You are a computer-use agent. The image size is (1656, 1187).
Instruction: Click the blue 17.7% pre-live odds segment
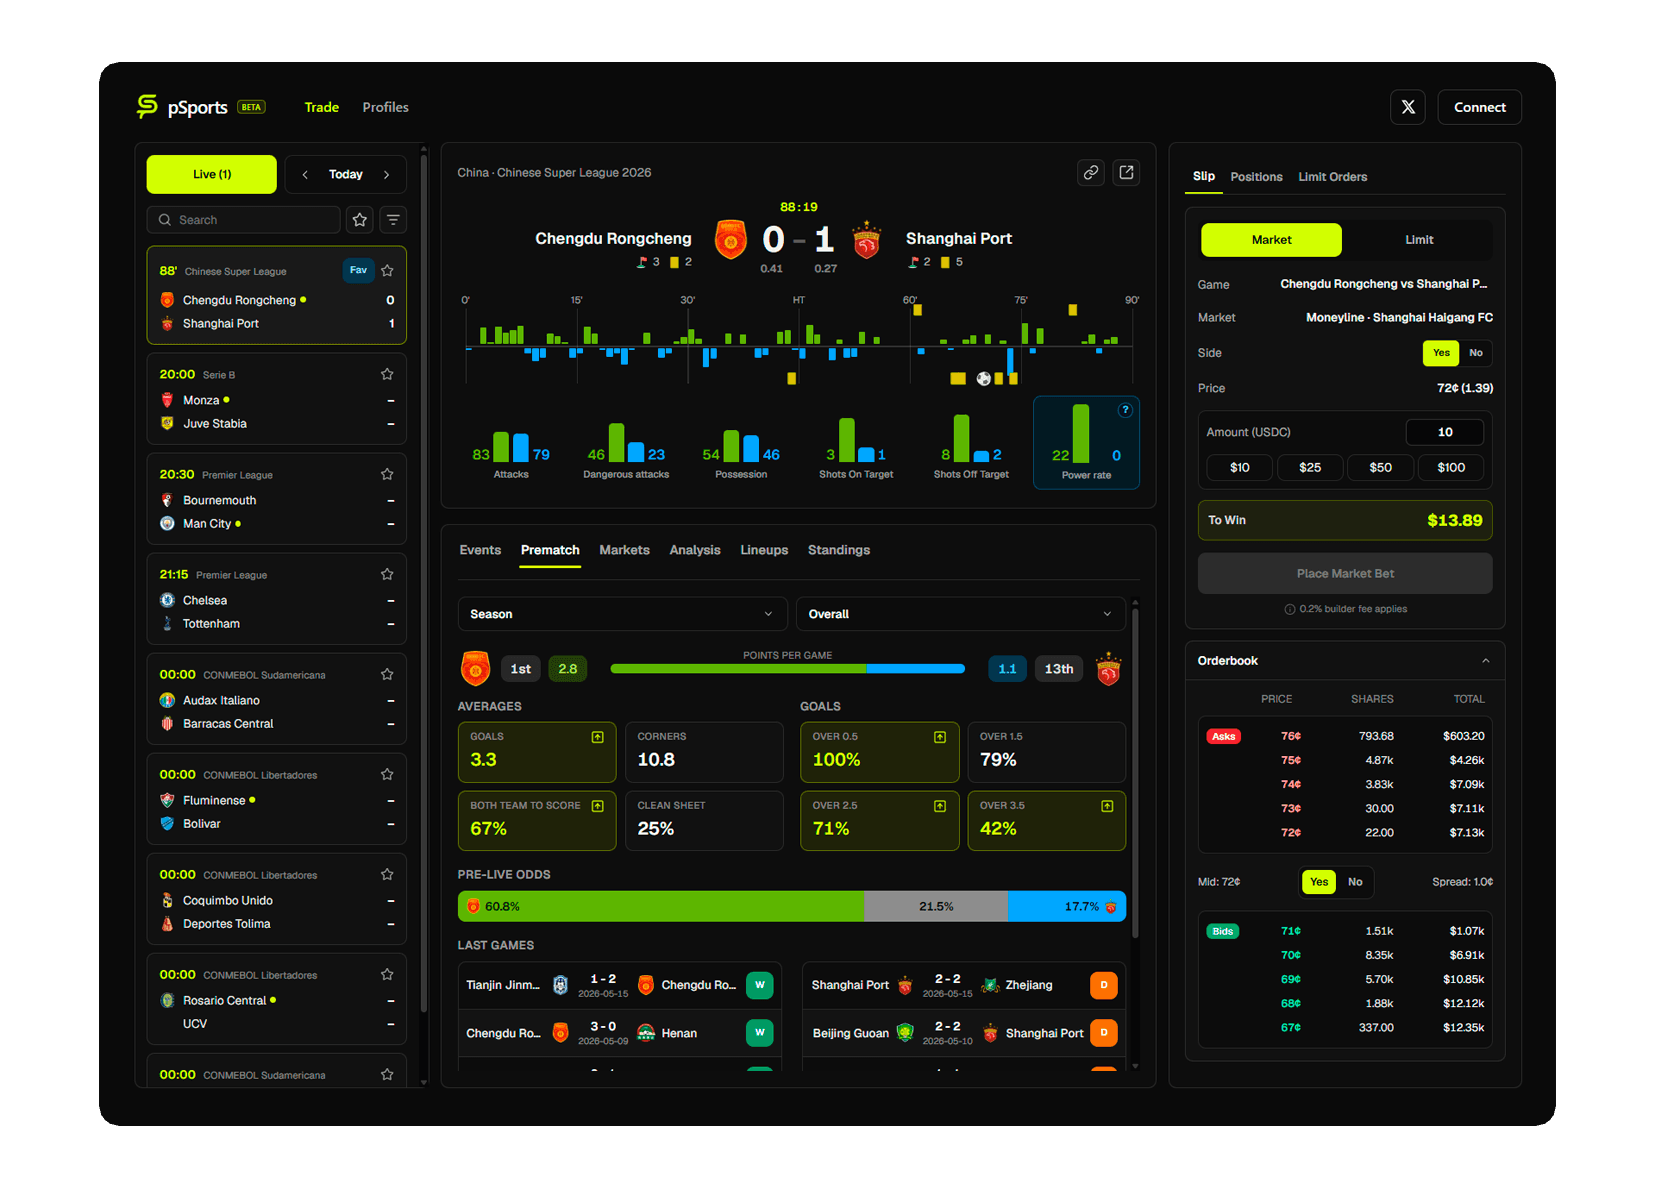tap(1066, 906)
